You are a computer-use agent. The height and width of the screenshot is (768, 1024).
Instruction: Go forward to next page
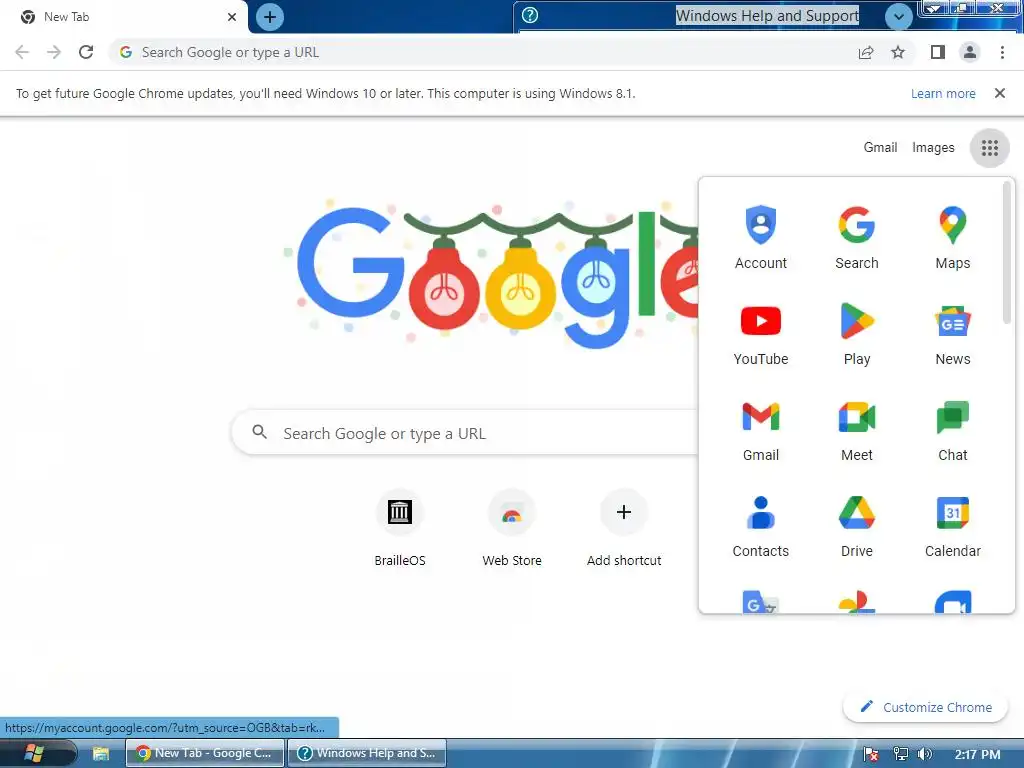pos(54,52)
